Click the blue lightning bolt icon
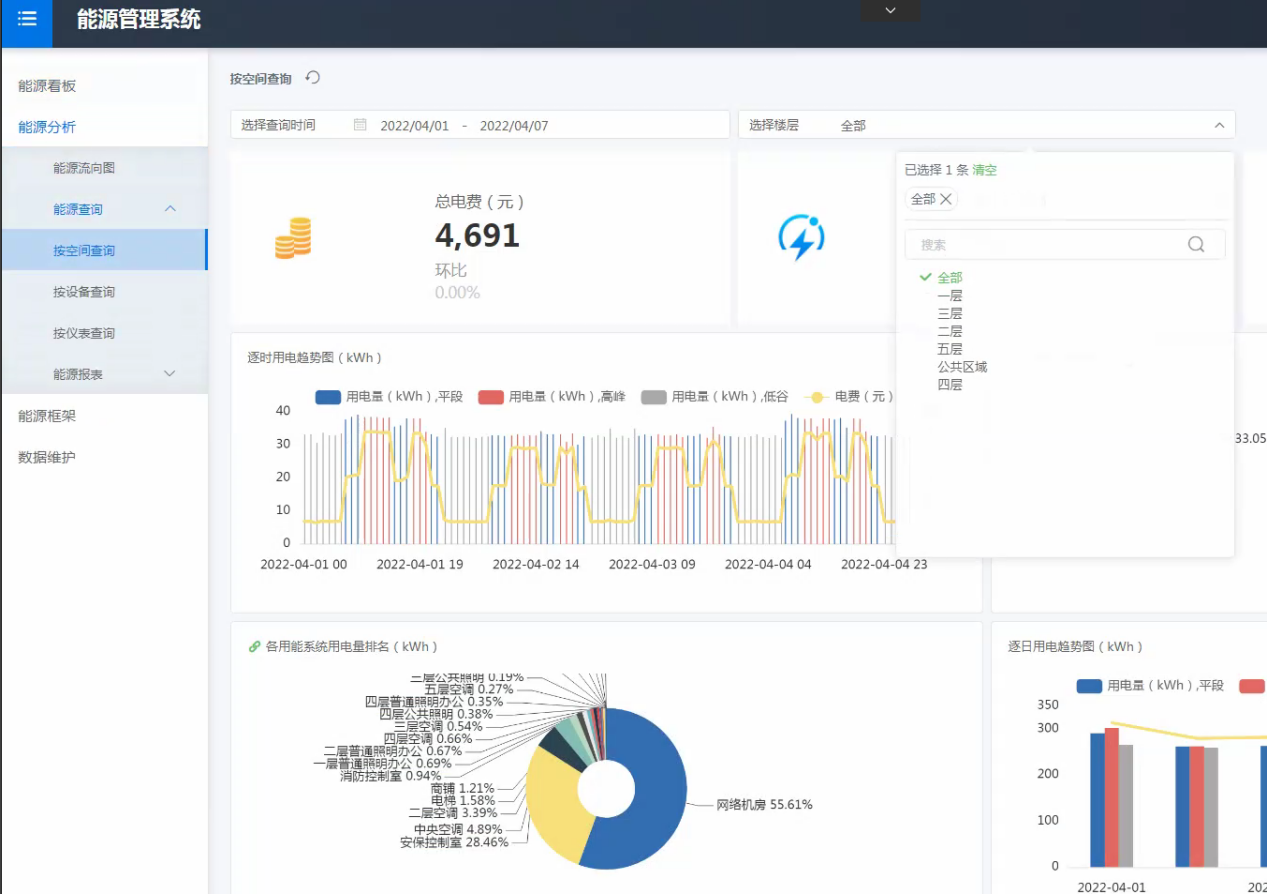Viewport: 1267px width, 894px height. pyautogui.click(x=801, y=238)
